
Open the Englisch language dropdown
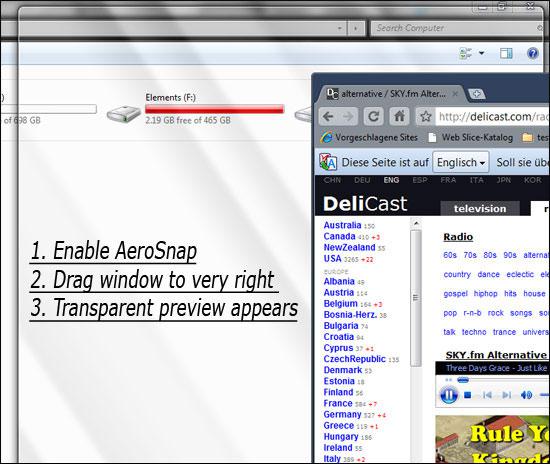point(461,162)
